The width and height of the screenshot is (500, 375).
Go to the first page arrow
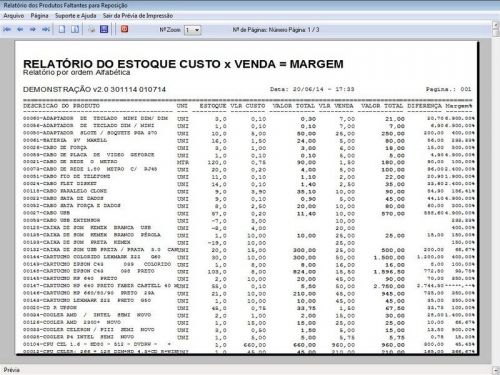[7, 29]
